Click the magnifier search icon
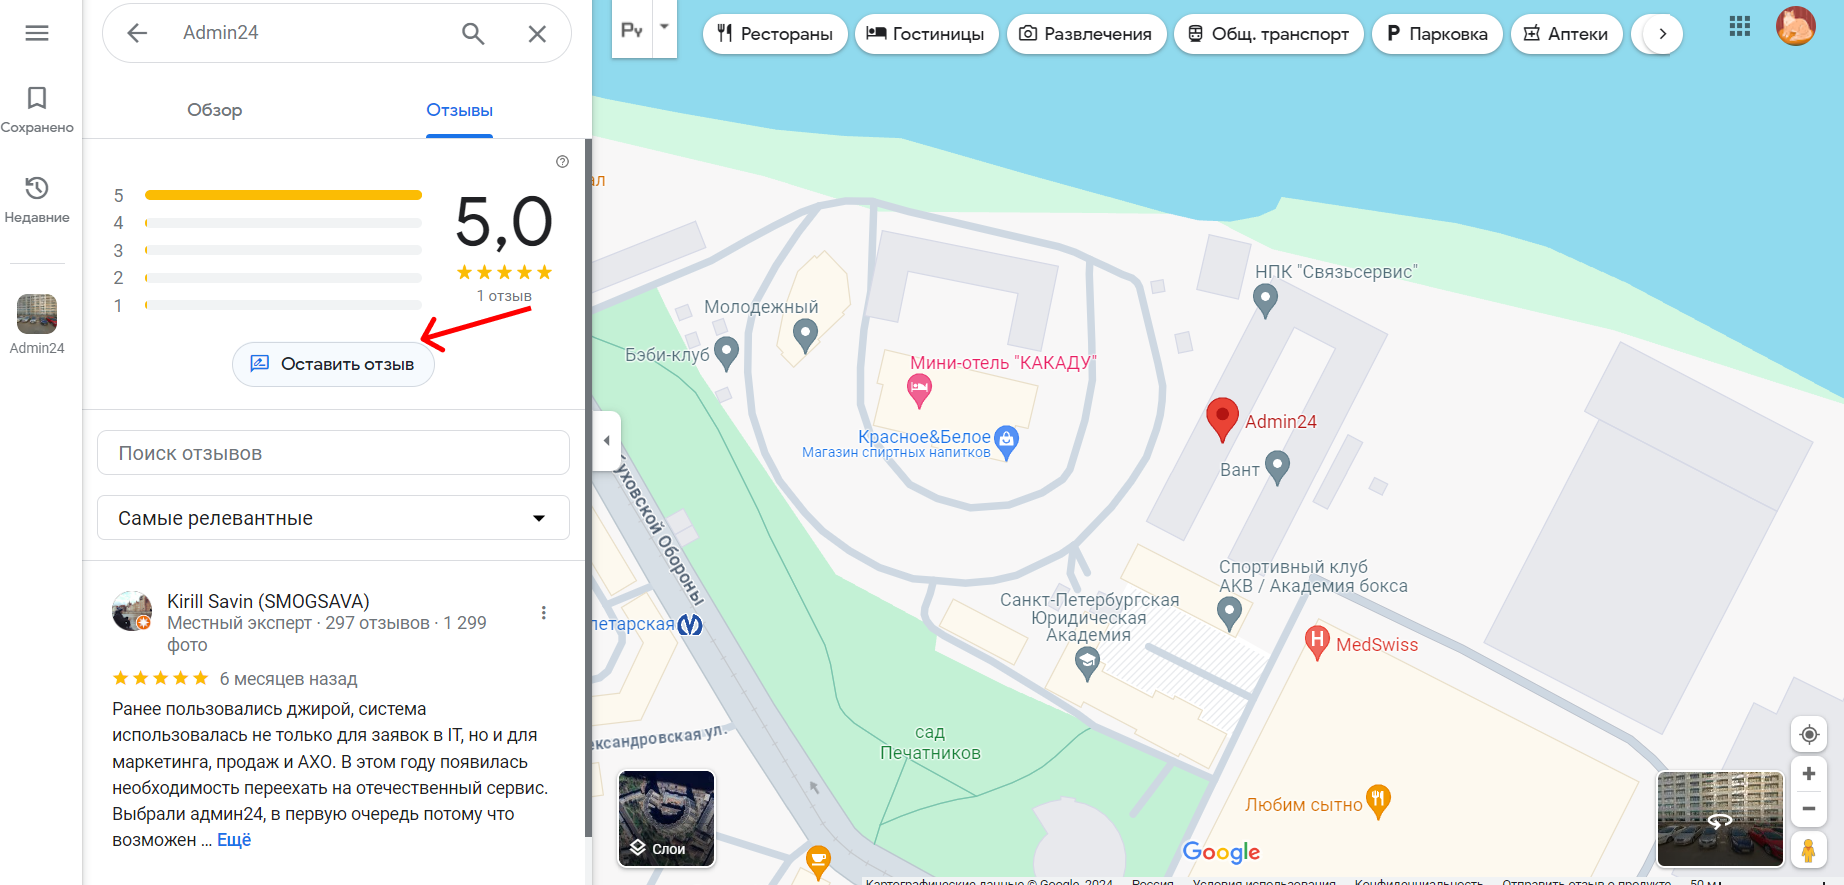Screen dimensions: 1844x885 (473, 33)
